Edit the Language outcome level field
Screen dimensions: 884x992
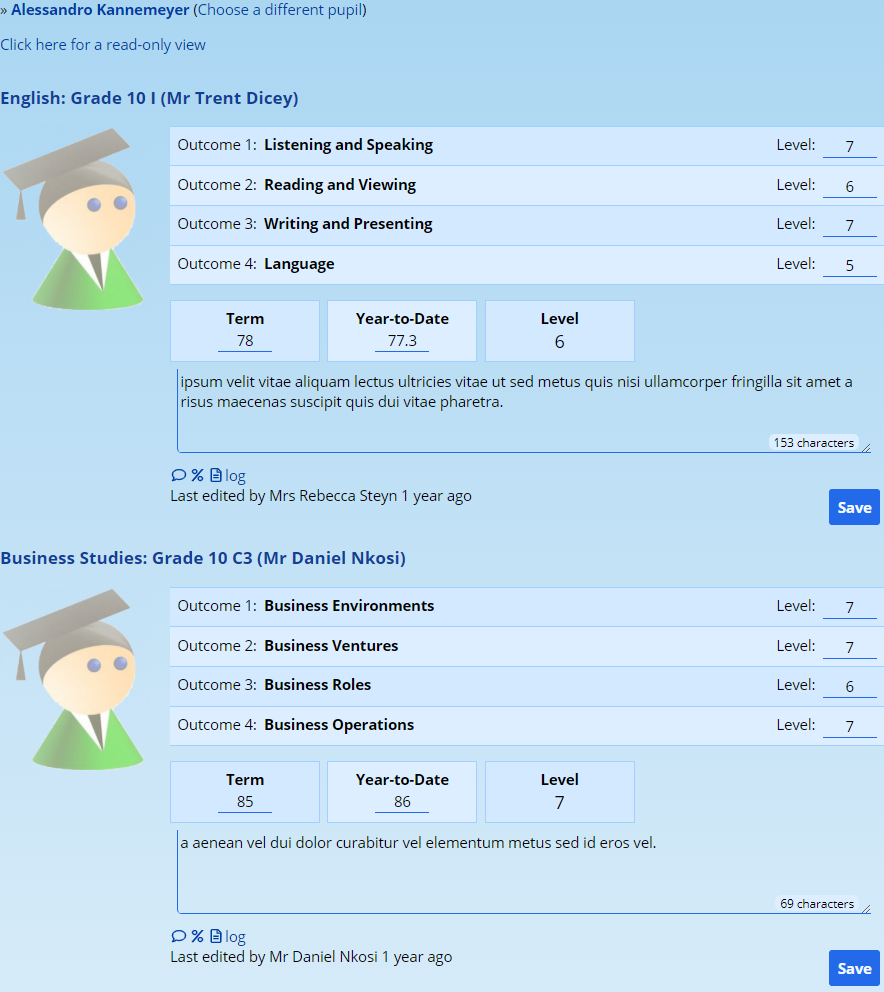pyautogui.click(x=849, y=265)
